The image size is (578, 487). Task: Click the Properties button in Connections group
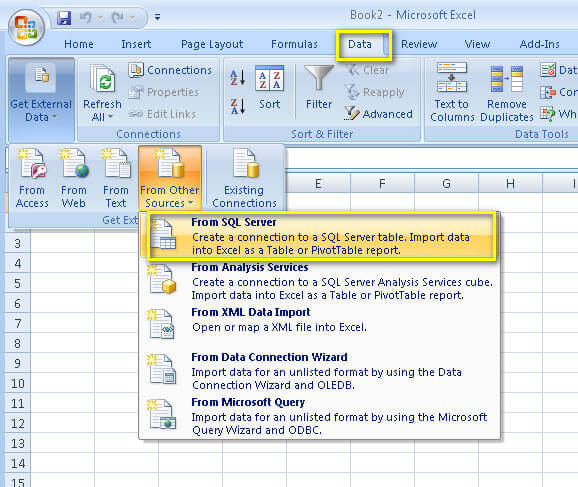(163, 92)
